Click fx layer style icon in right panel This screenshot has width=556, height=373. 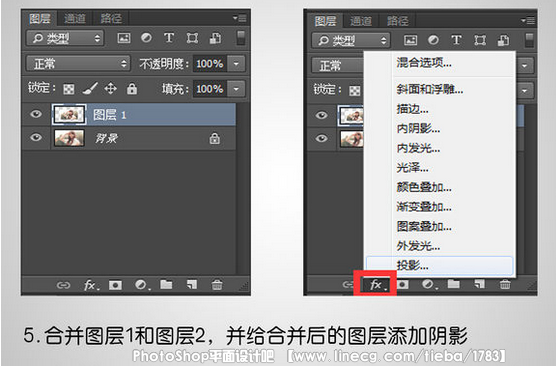(377, 285)
